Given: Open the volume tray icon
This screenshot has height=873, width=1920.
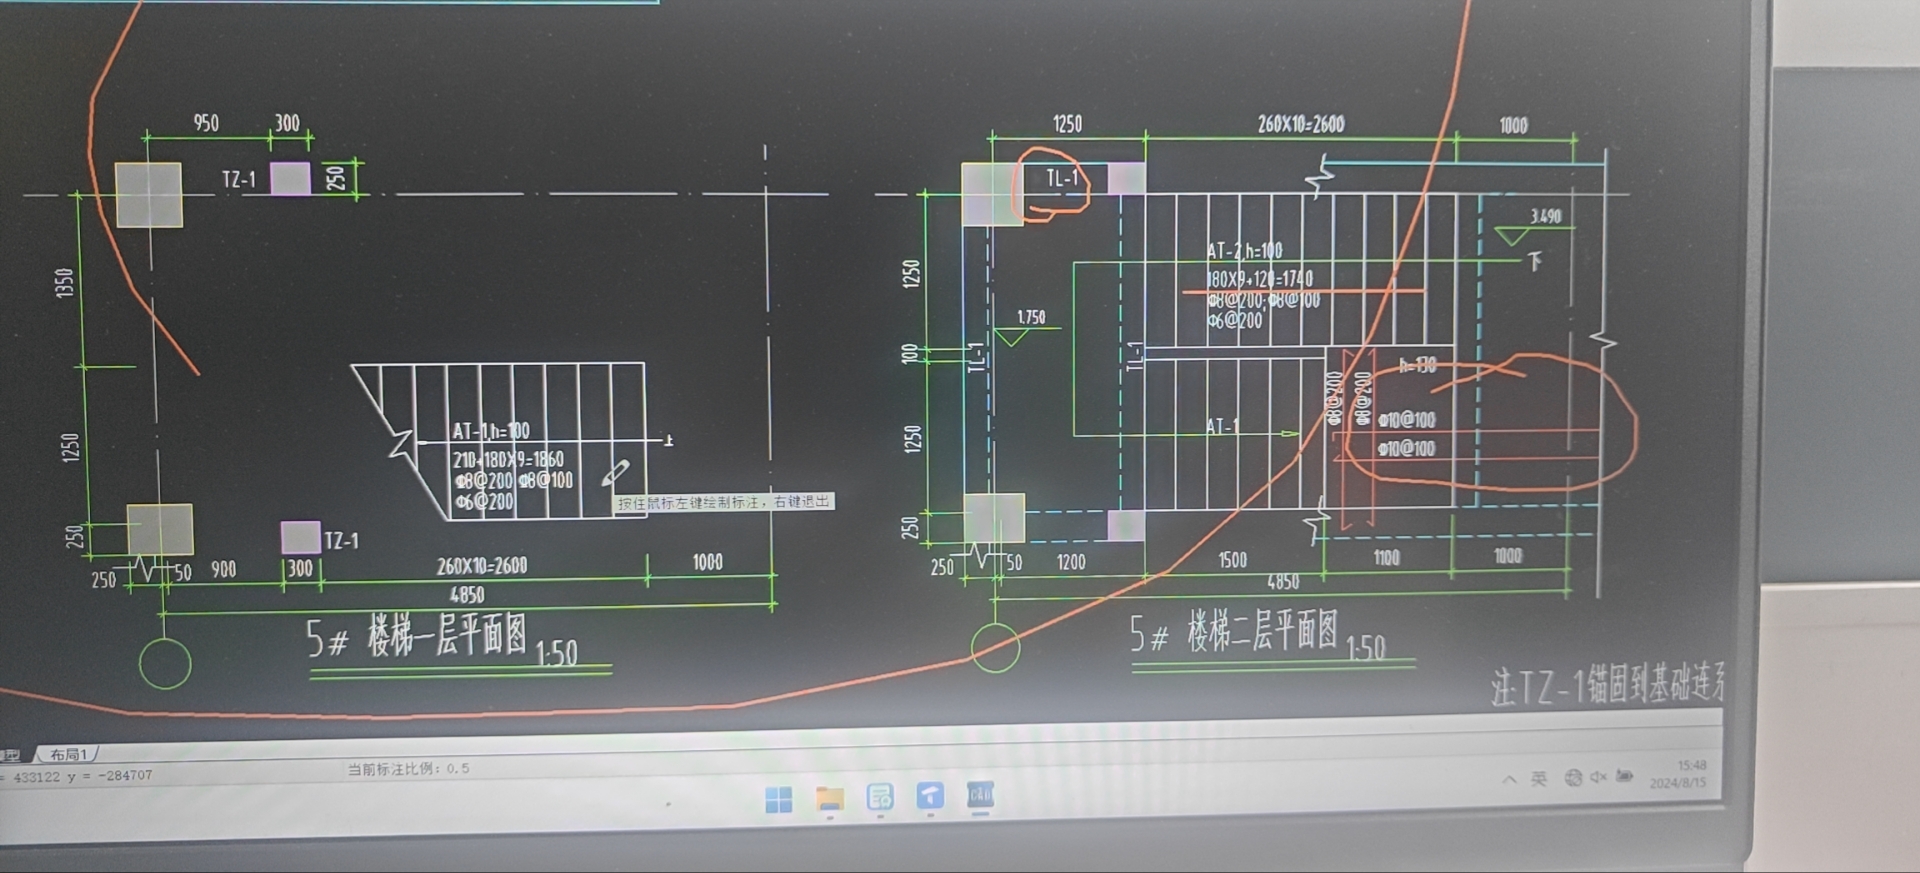Looking at the screenshot, I should [x=1598, y=776].
